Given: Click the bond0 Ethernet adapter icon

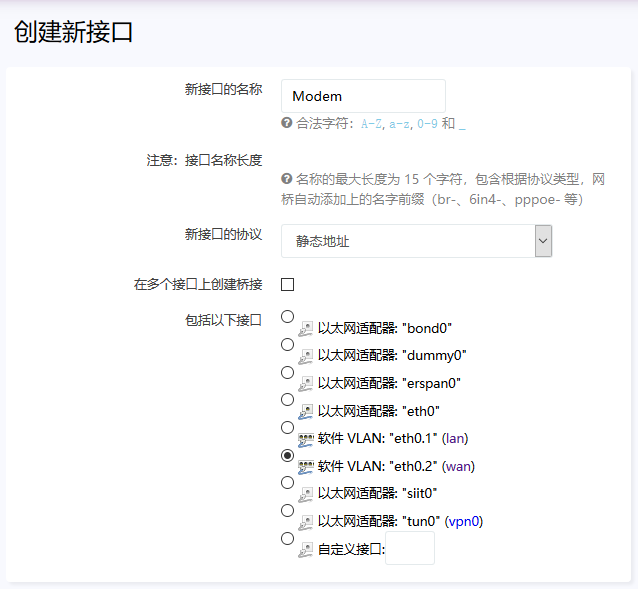Looking at the screenshot, I should click(306, 329).
